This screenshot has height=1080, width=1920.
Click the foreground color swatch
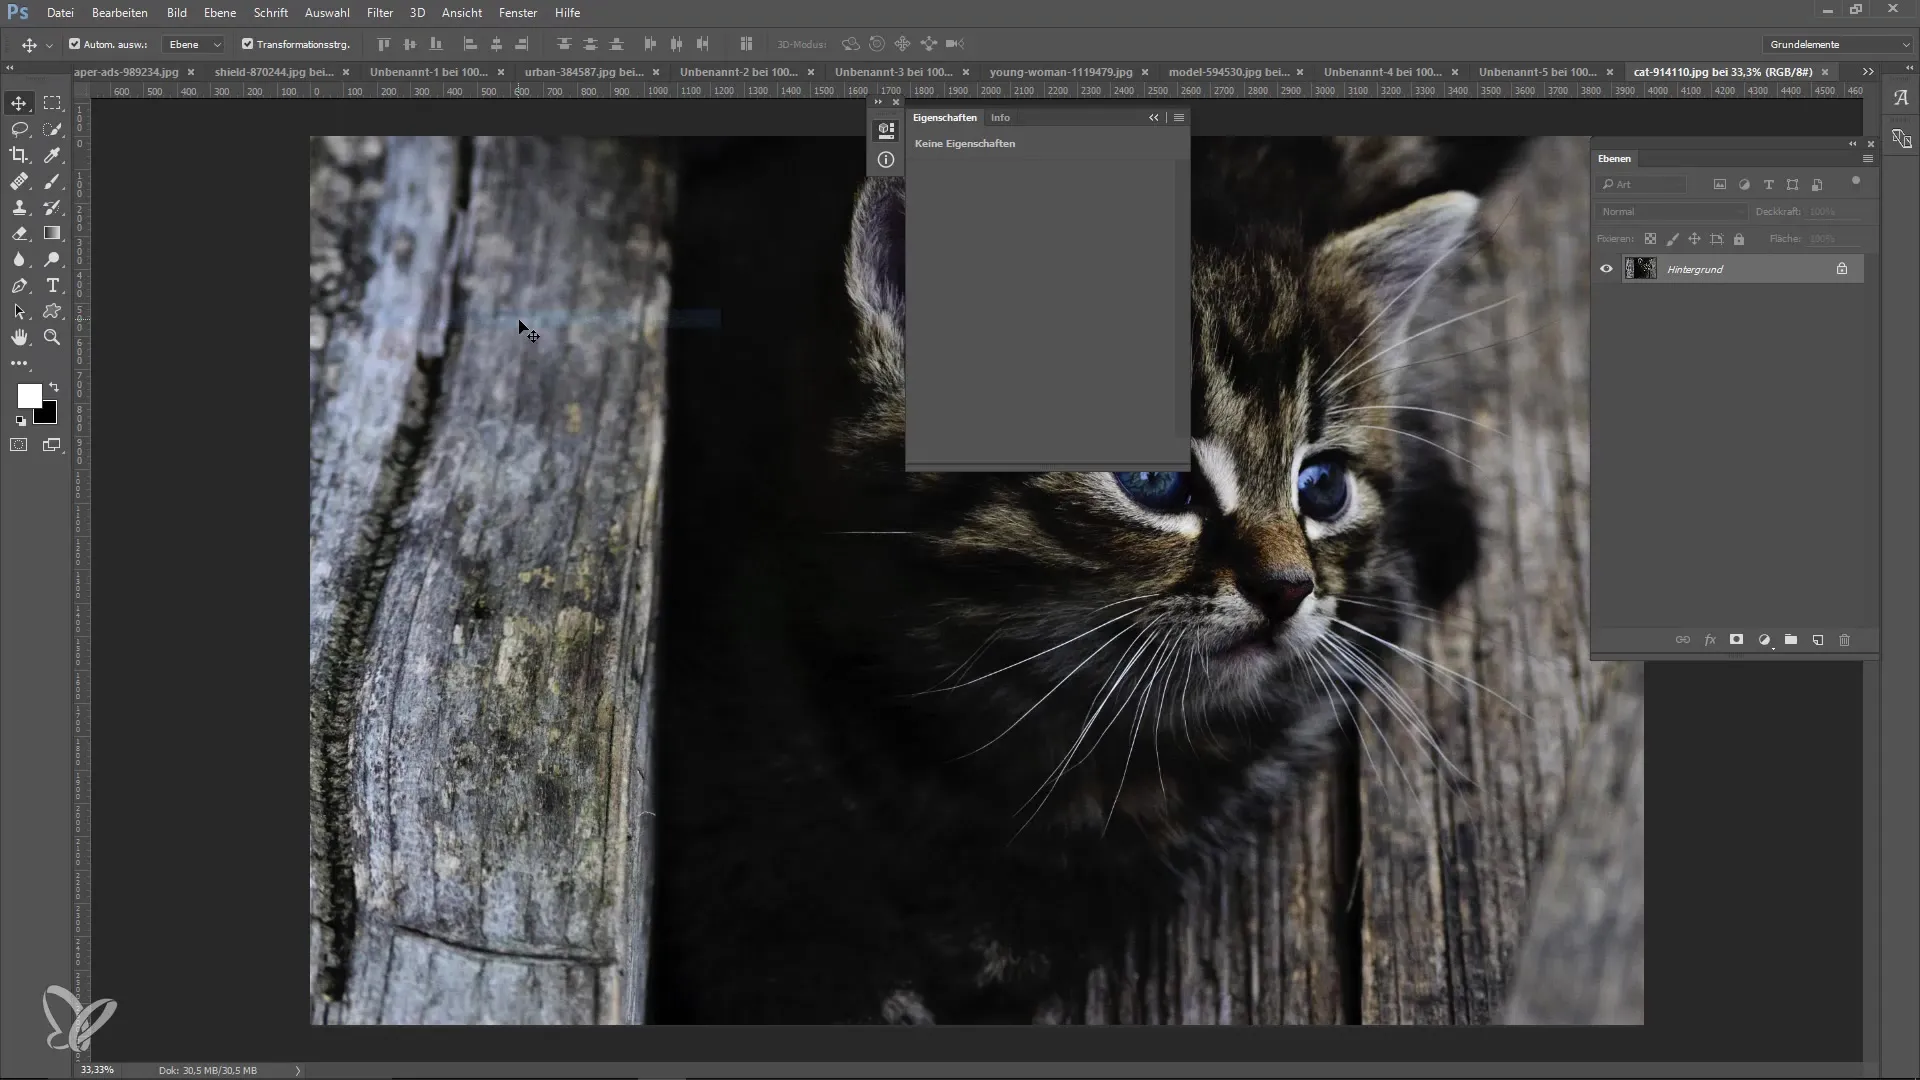29,395
